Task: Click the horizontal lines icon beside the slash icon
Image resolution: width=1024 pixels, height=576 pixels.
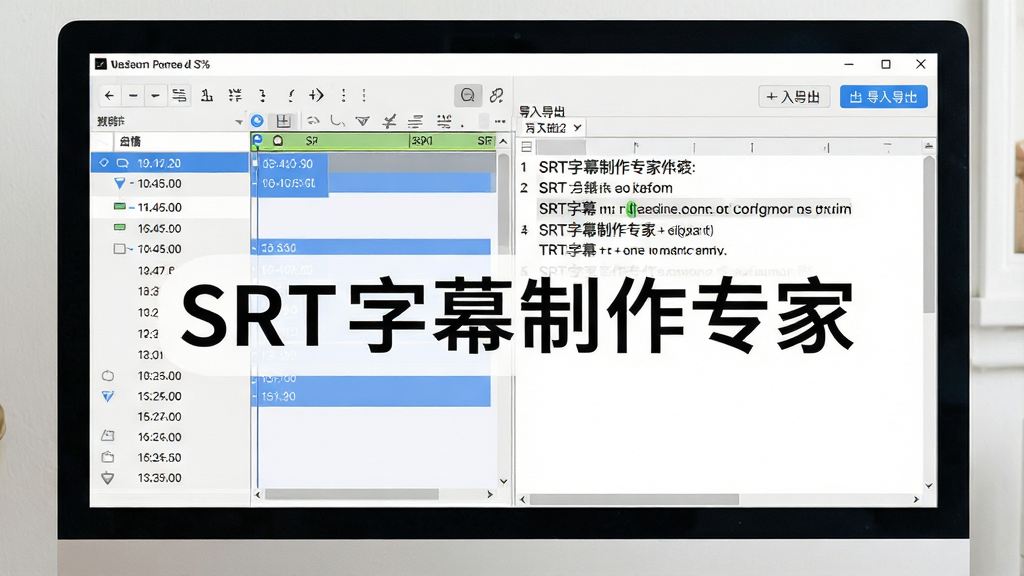Action: (x=415, y=121)
